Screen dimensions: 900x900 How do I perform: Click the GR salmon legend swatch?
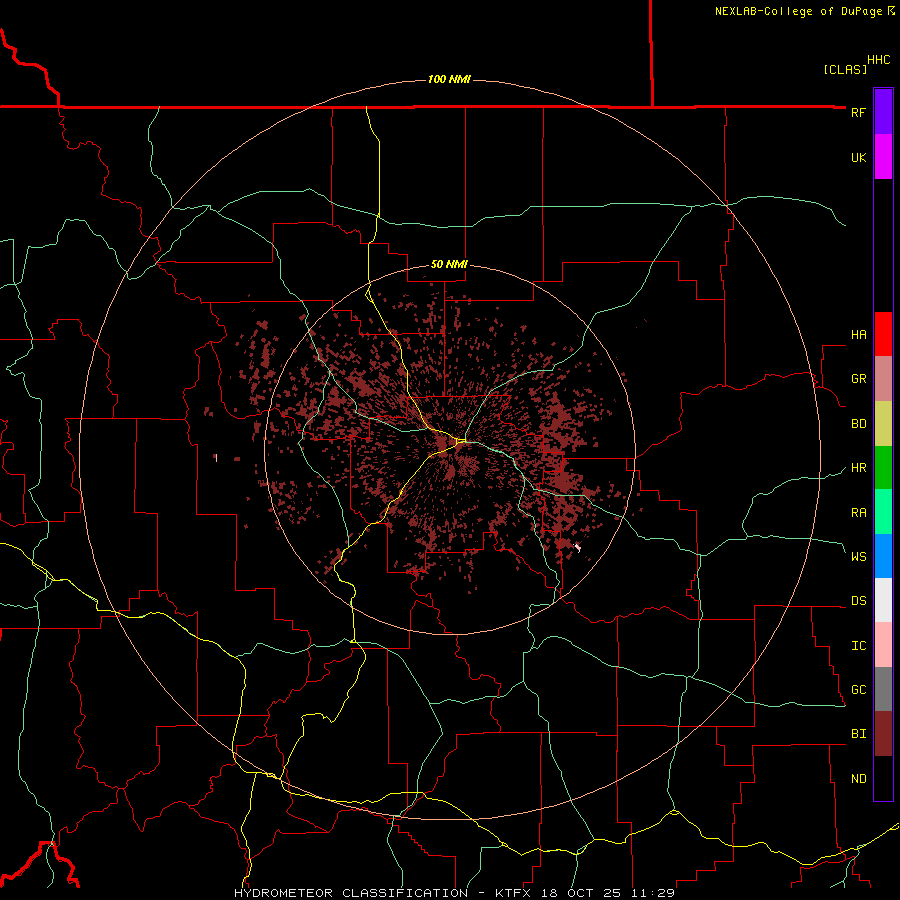tap(883, 379)
